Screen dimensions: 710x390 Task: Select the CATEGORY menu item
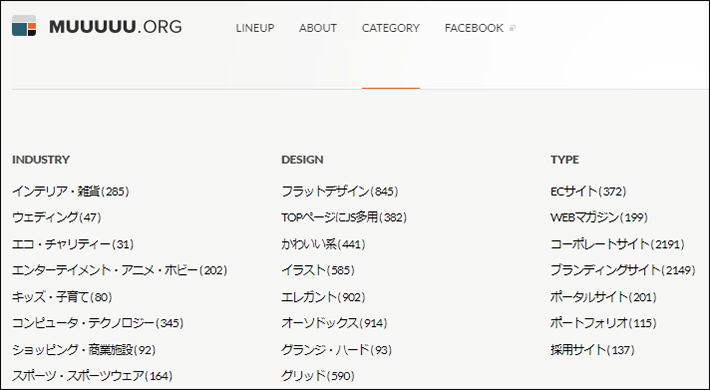(391, 28)
